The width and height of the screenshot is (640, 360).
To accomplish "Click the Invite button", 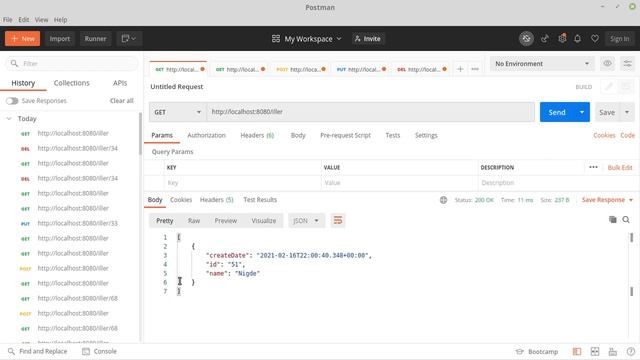I will click(x=368, y=39).
